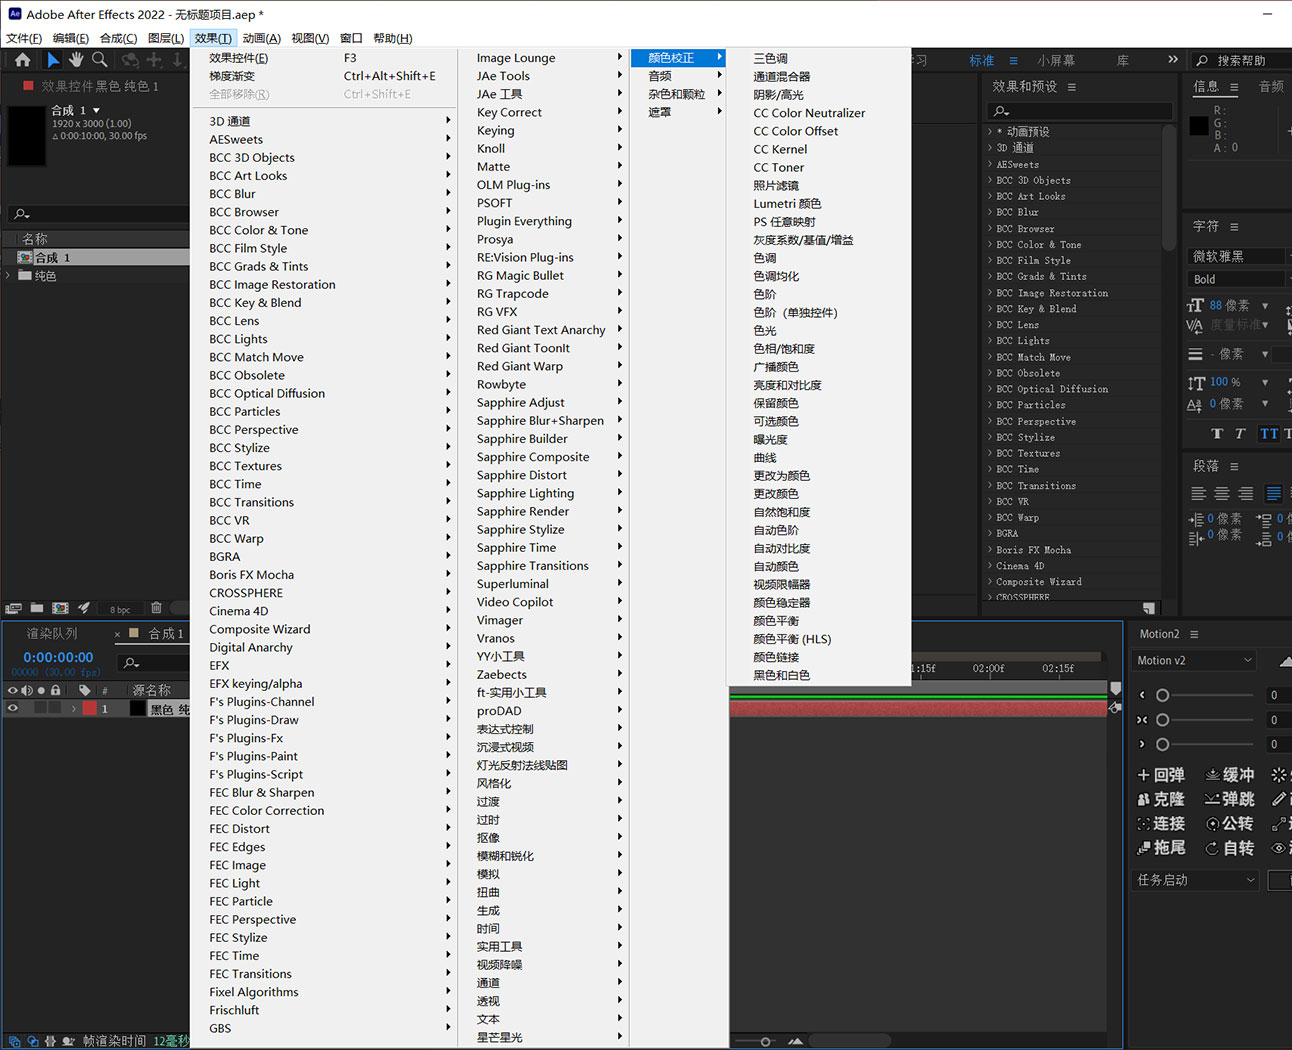The image size is (1292, 1050).
Task: Click the 搜索帮助 search help field
Action: (1243, 60)
